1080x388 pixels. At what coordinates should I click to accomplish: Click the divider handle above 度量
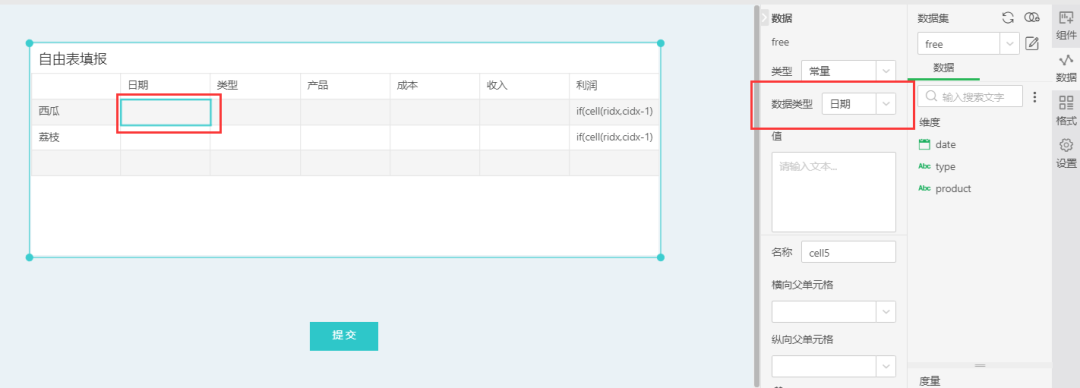click(x=980, y=365)
